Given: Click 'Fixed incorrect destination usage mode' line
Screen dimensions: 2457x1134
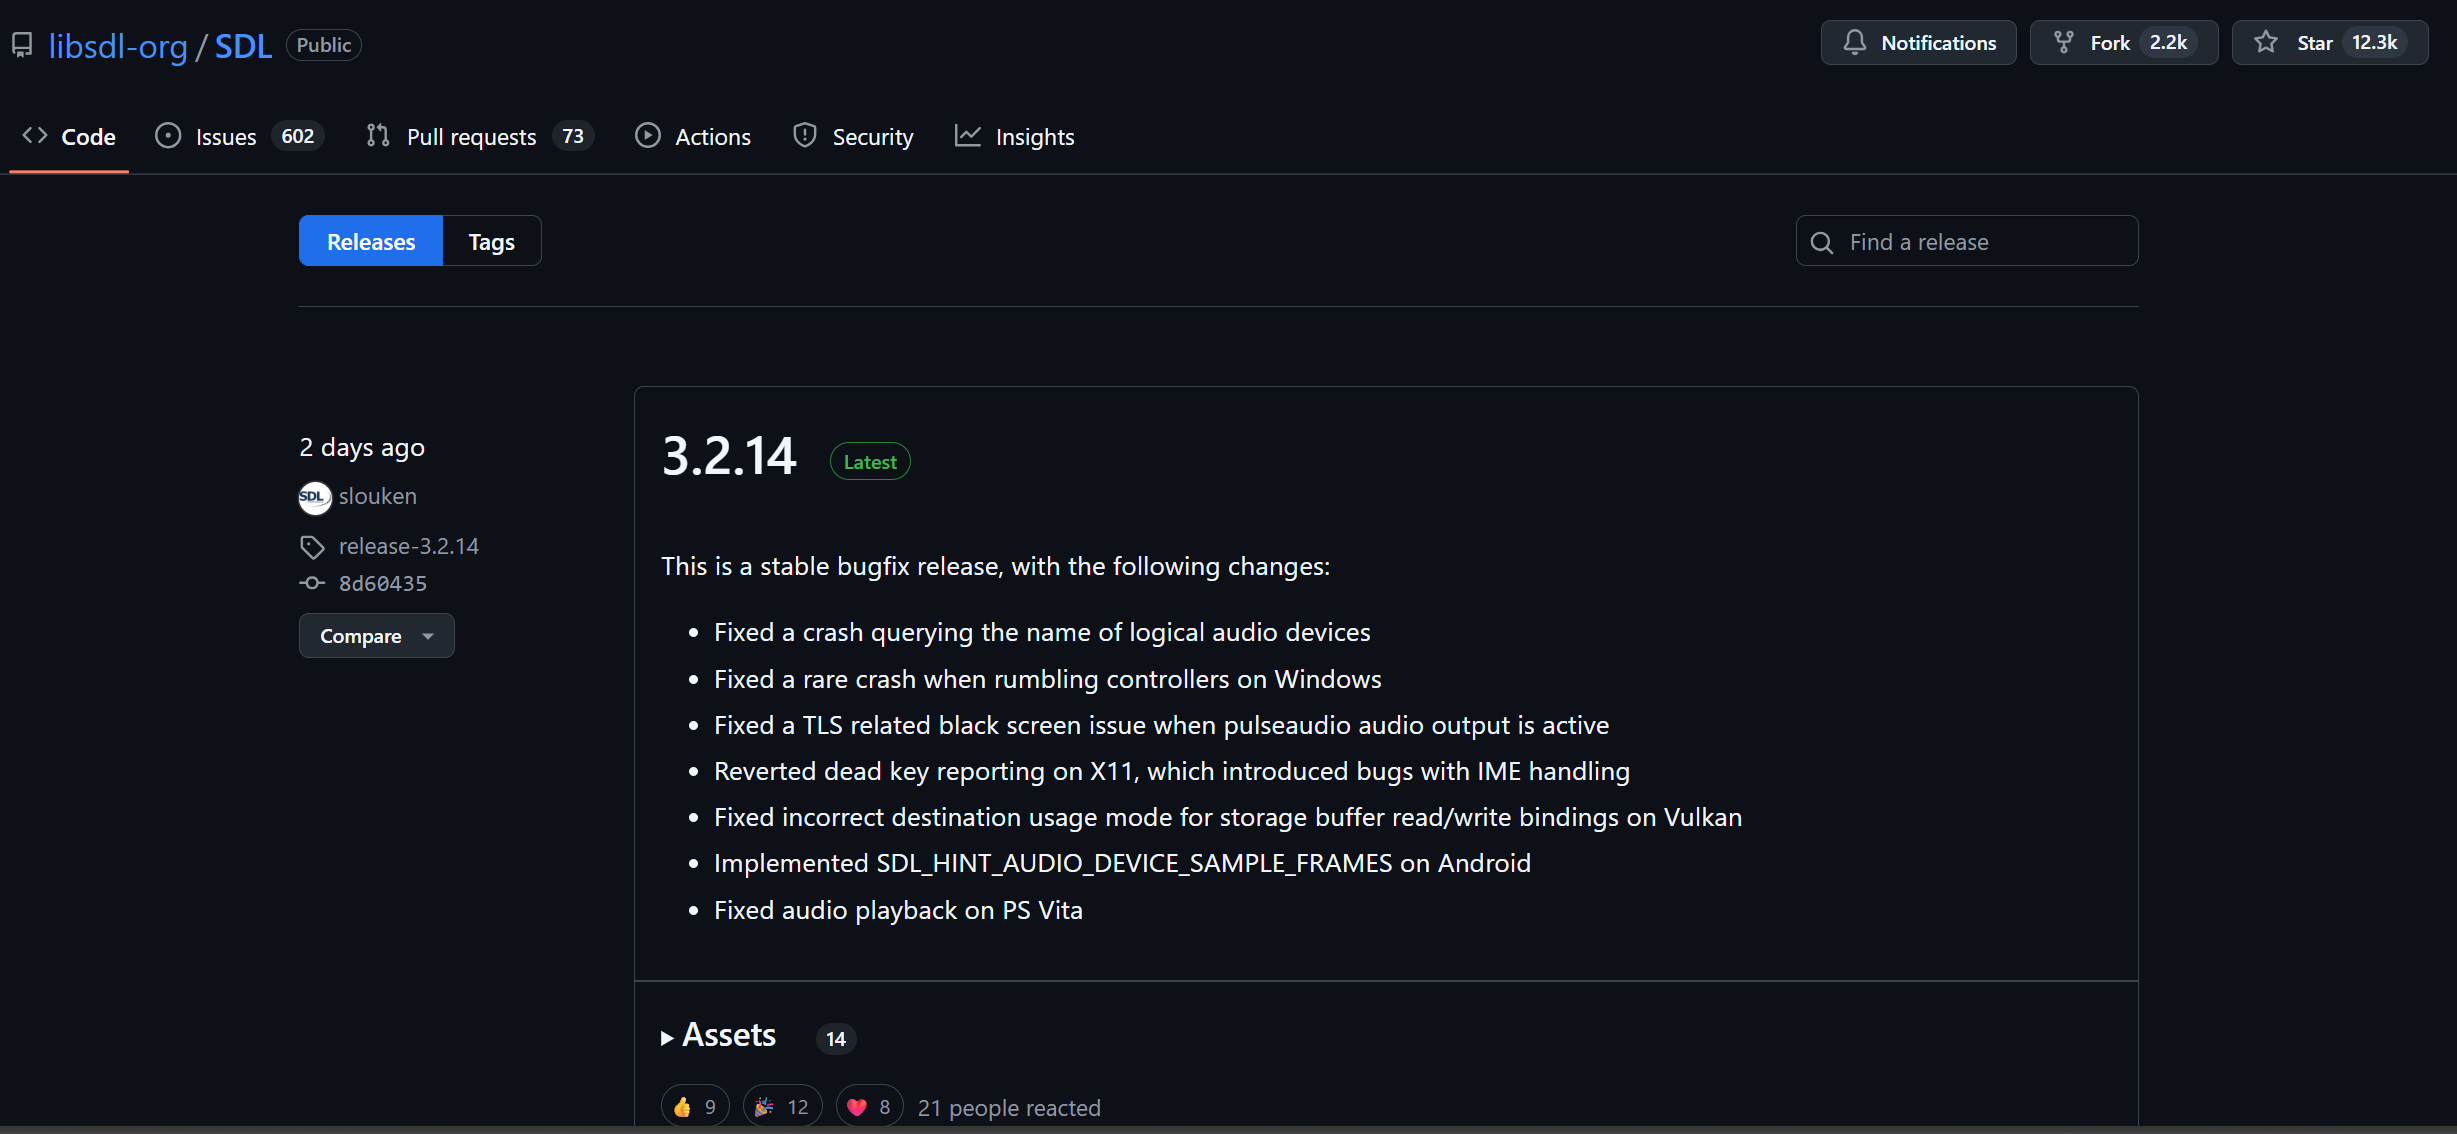Looking at the screenshot, I should [1228, 817].
